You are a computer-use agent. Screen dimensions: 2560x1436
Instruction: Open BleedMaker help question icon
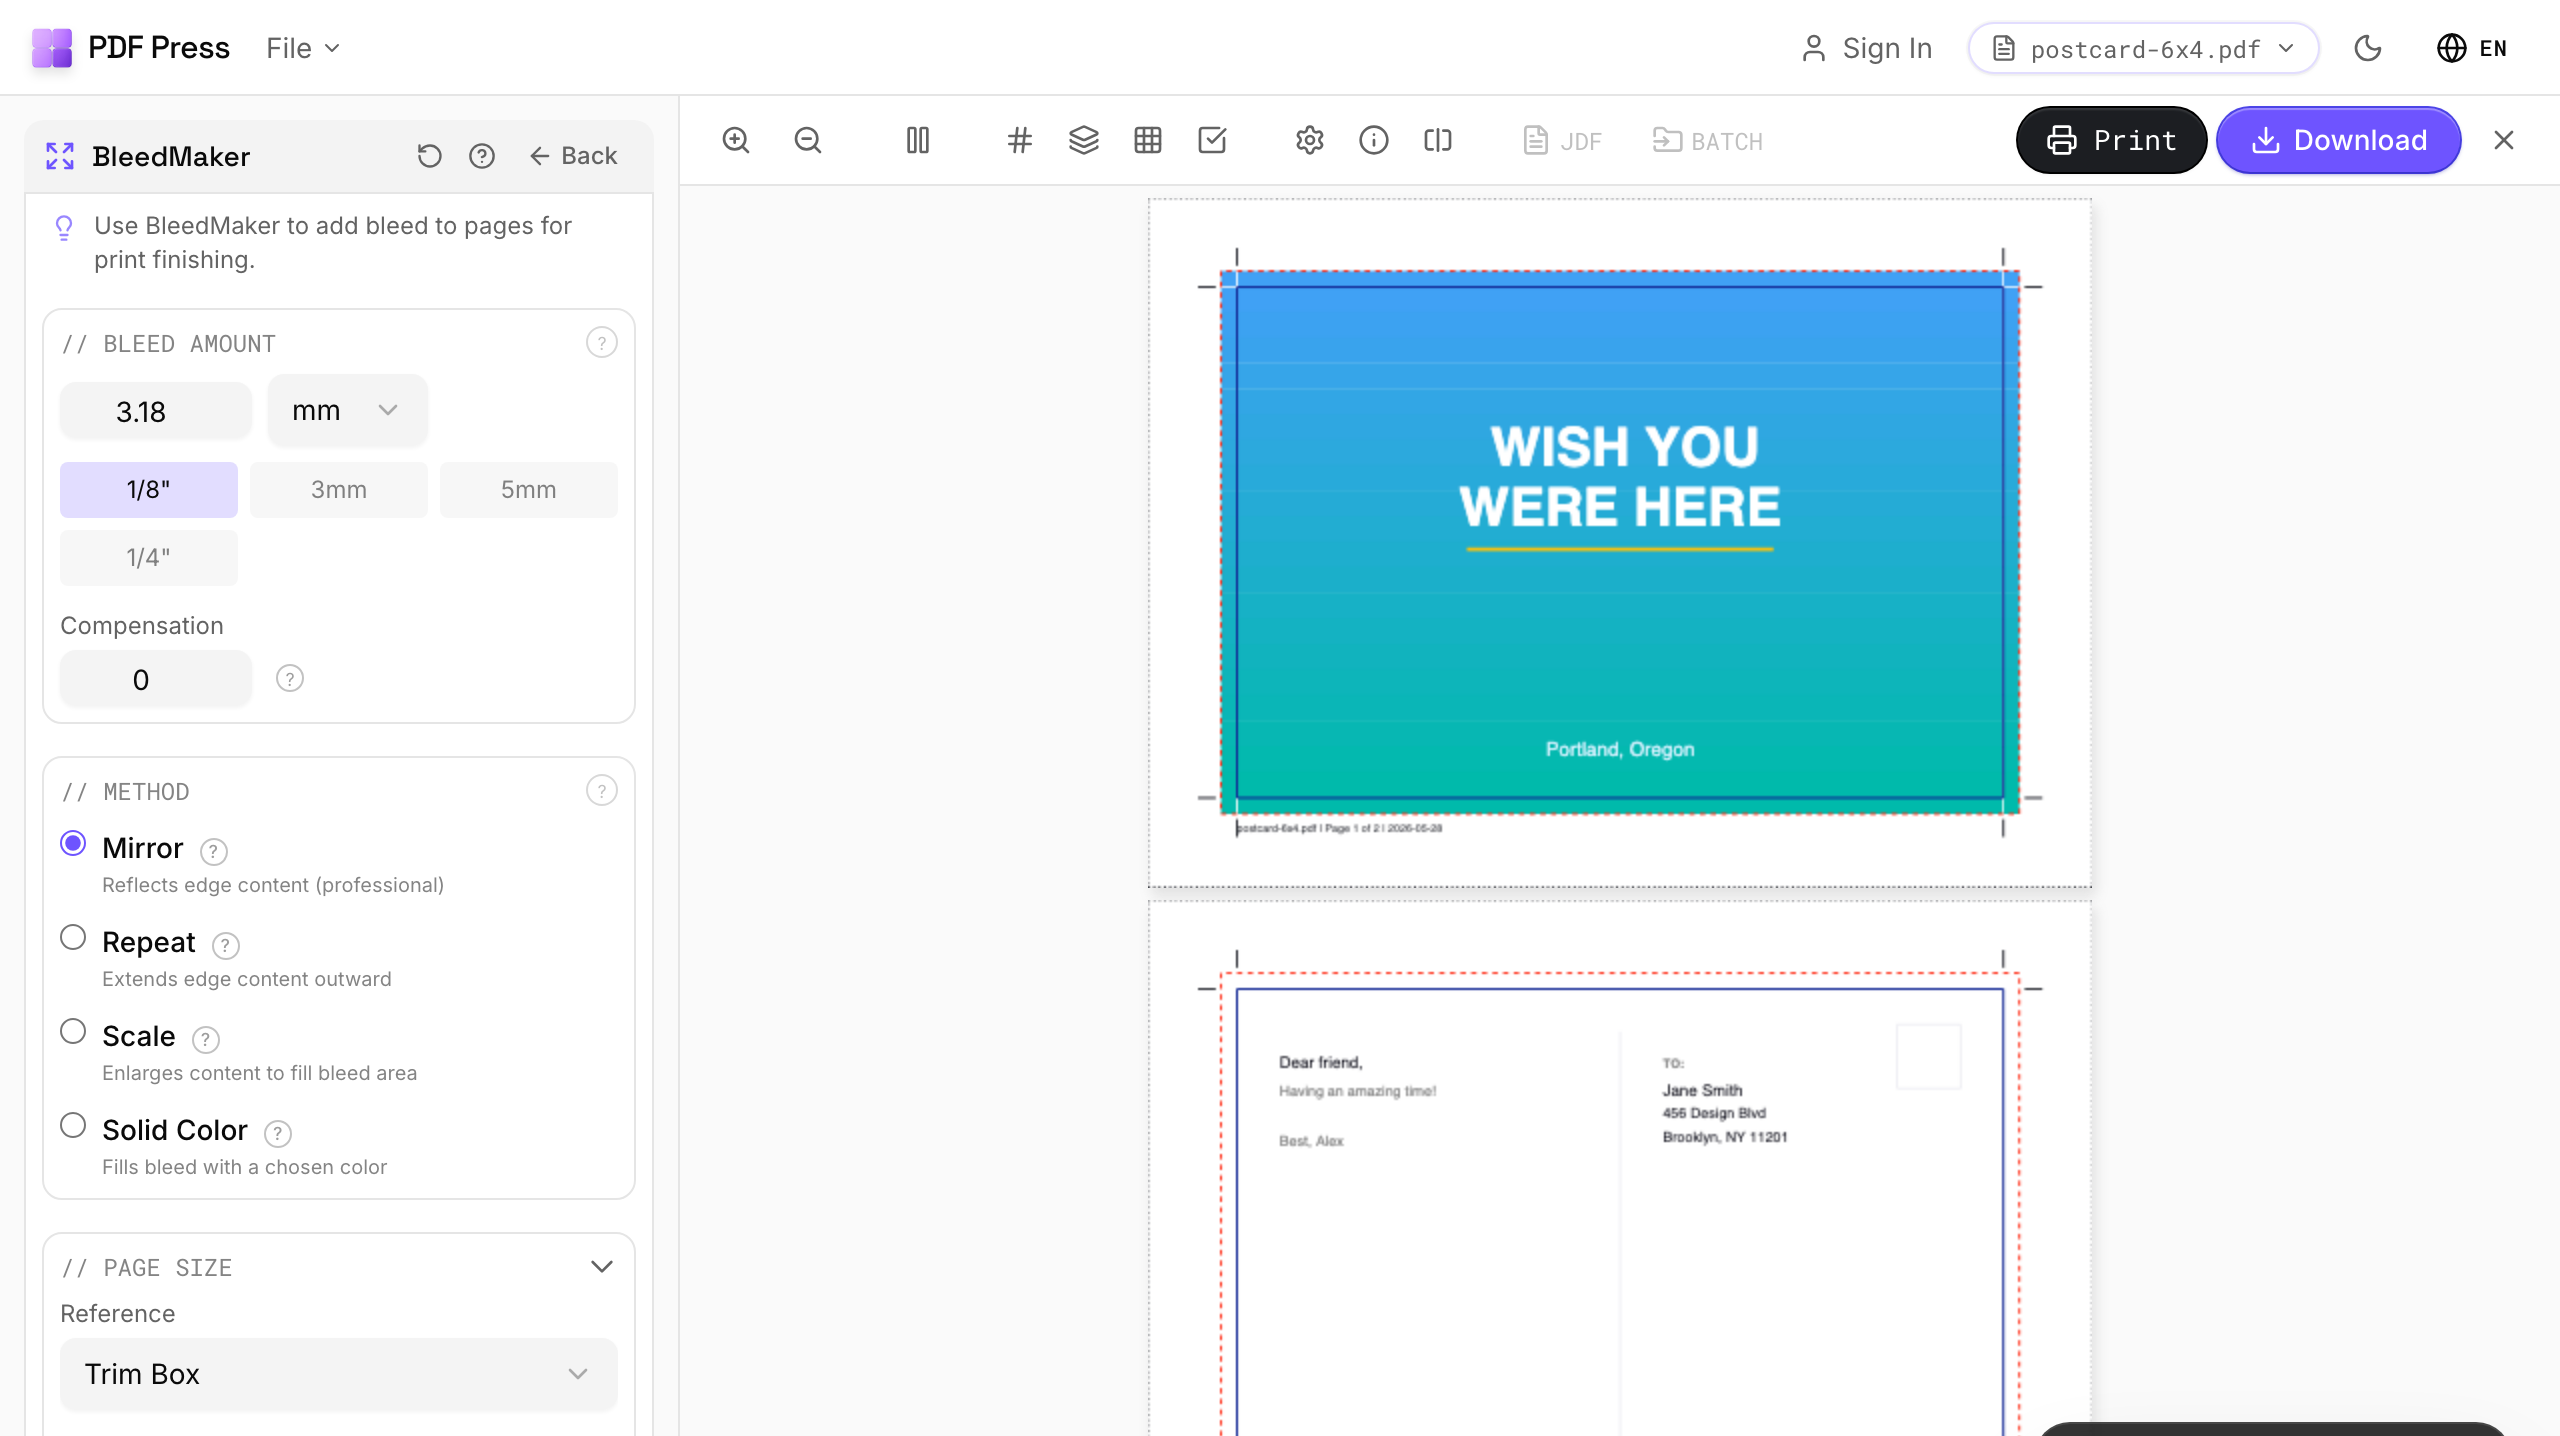482,156
